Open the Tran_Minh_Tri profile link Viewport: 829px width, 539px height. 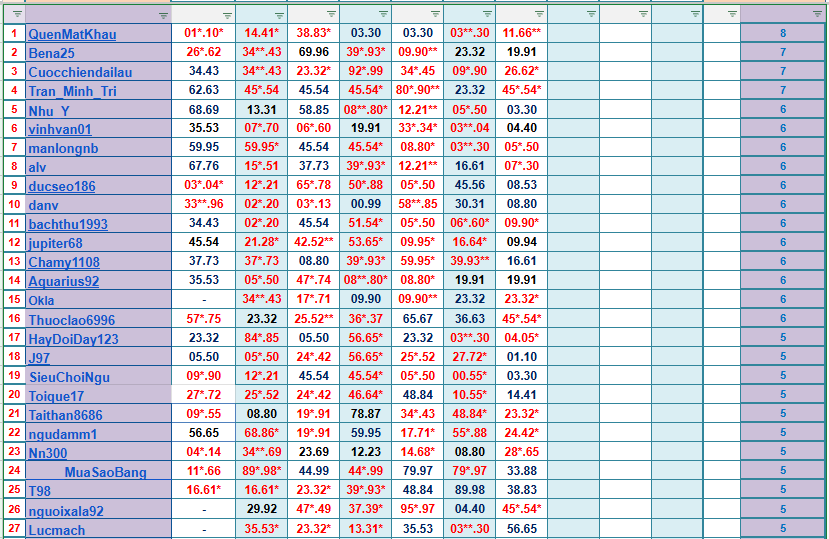(x=72, y=91)
